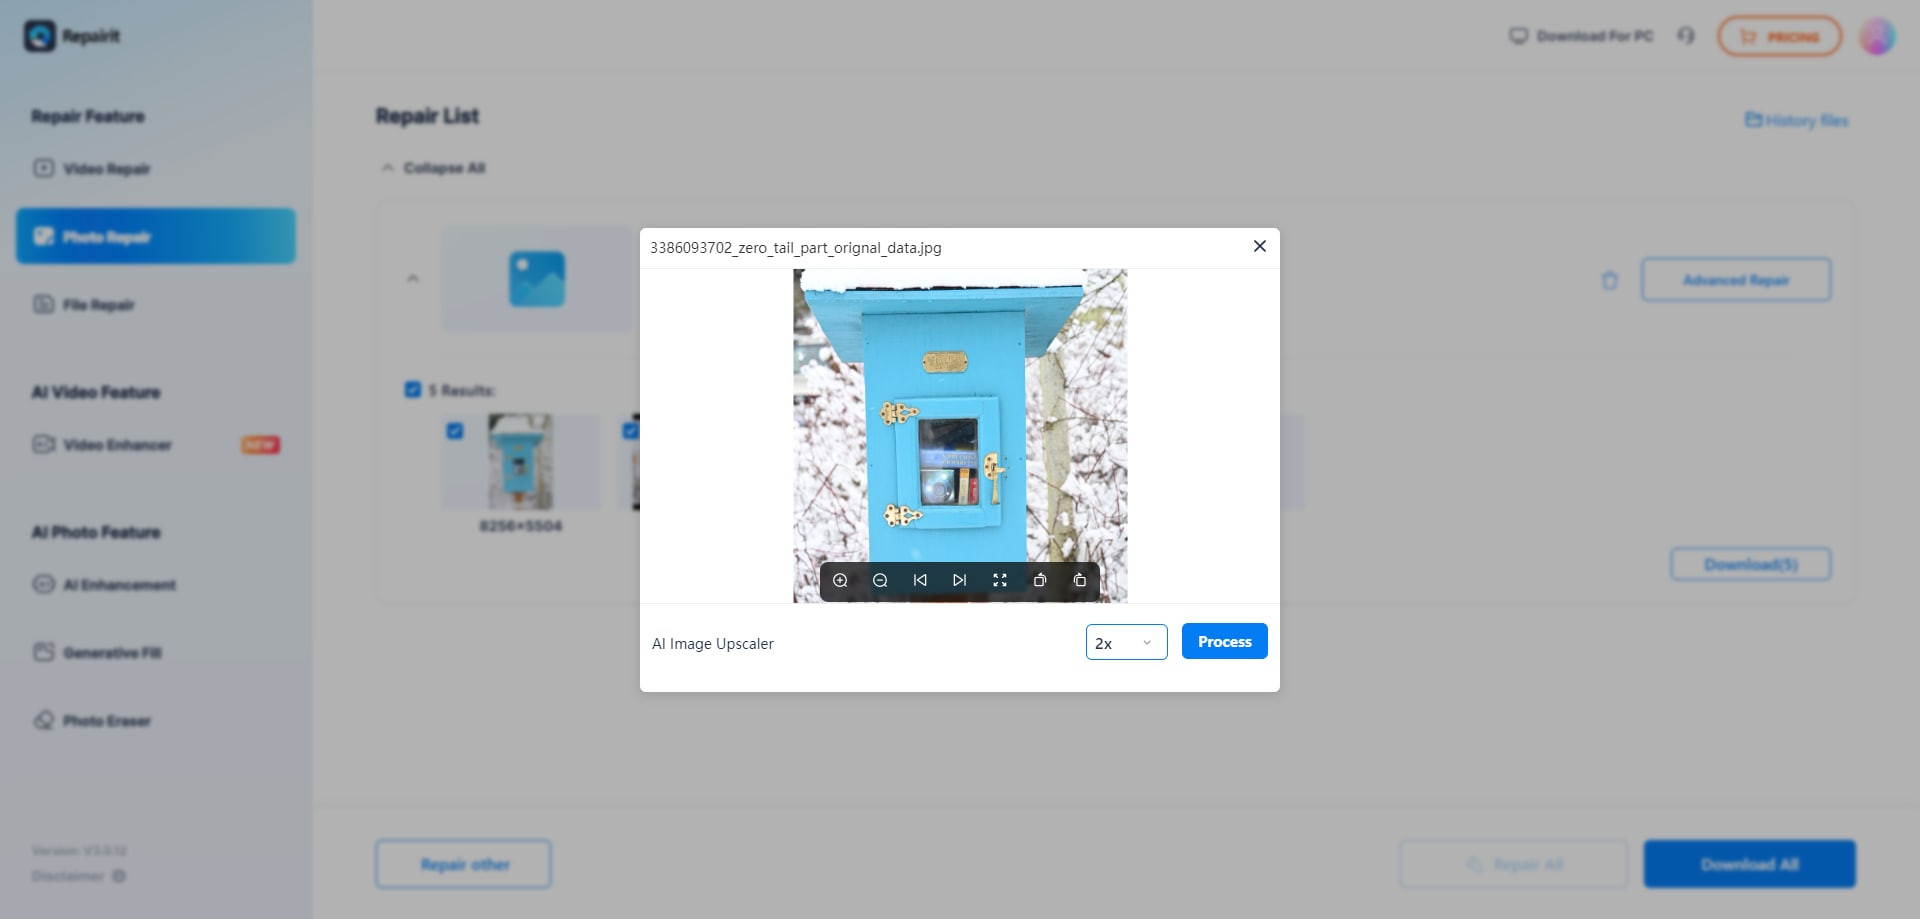The height and width of the screenshot is (919, 1920).
Task: Collapse the repair item with the chevron
Action: click(x=412, y=279)
